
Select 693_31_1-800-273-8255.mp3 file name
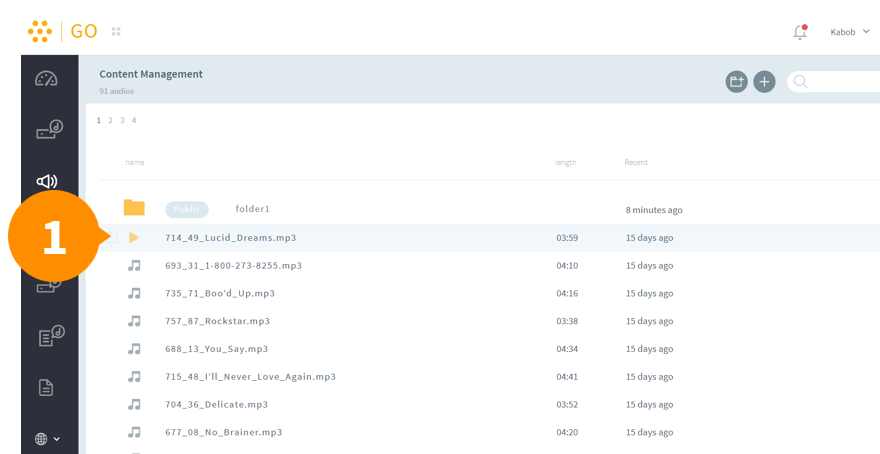pyautogui.click(x=233, y=265)
